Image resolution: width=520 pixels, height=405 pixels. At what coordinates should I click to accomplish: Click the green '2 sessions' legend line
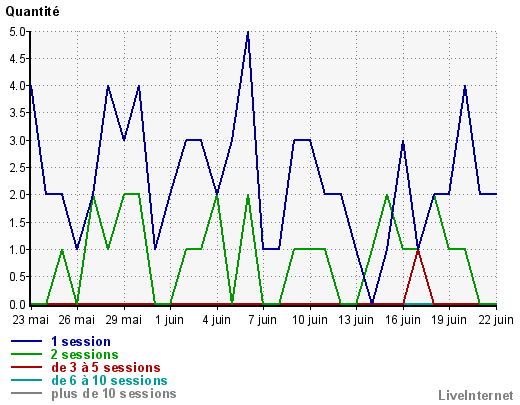pyautogui.click(x=27, y=354)
